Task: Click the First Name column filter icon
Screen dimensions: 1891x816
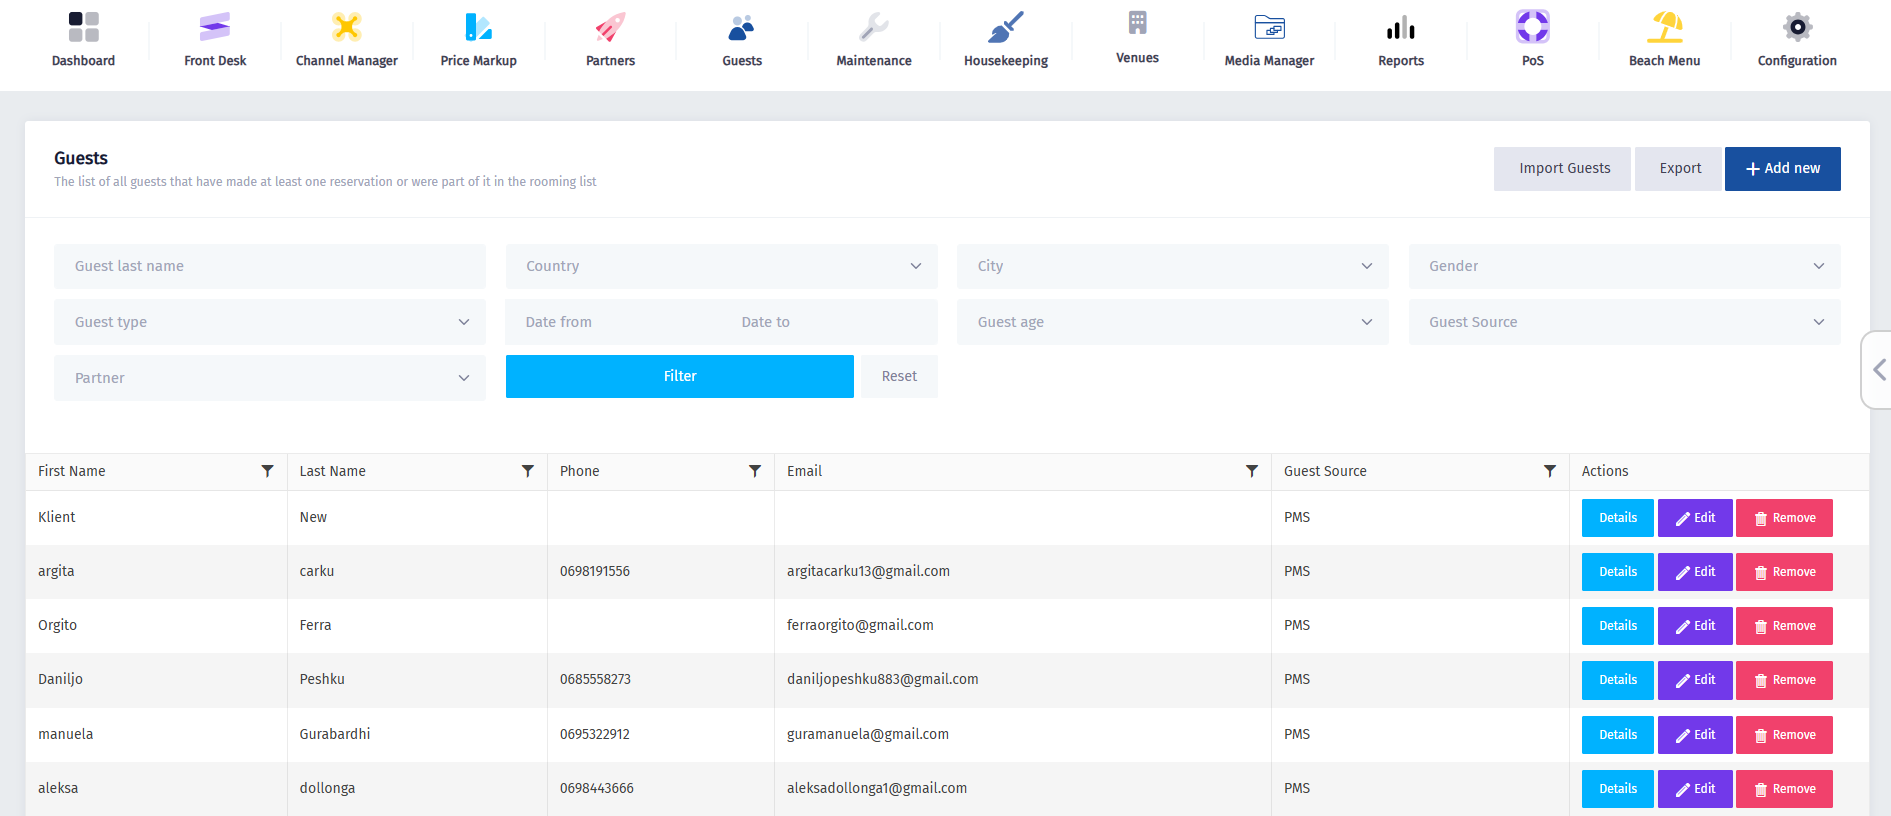Action: pyautogui.click(x=267, y=471)
